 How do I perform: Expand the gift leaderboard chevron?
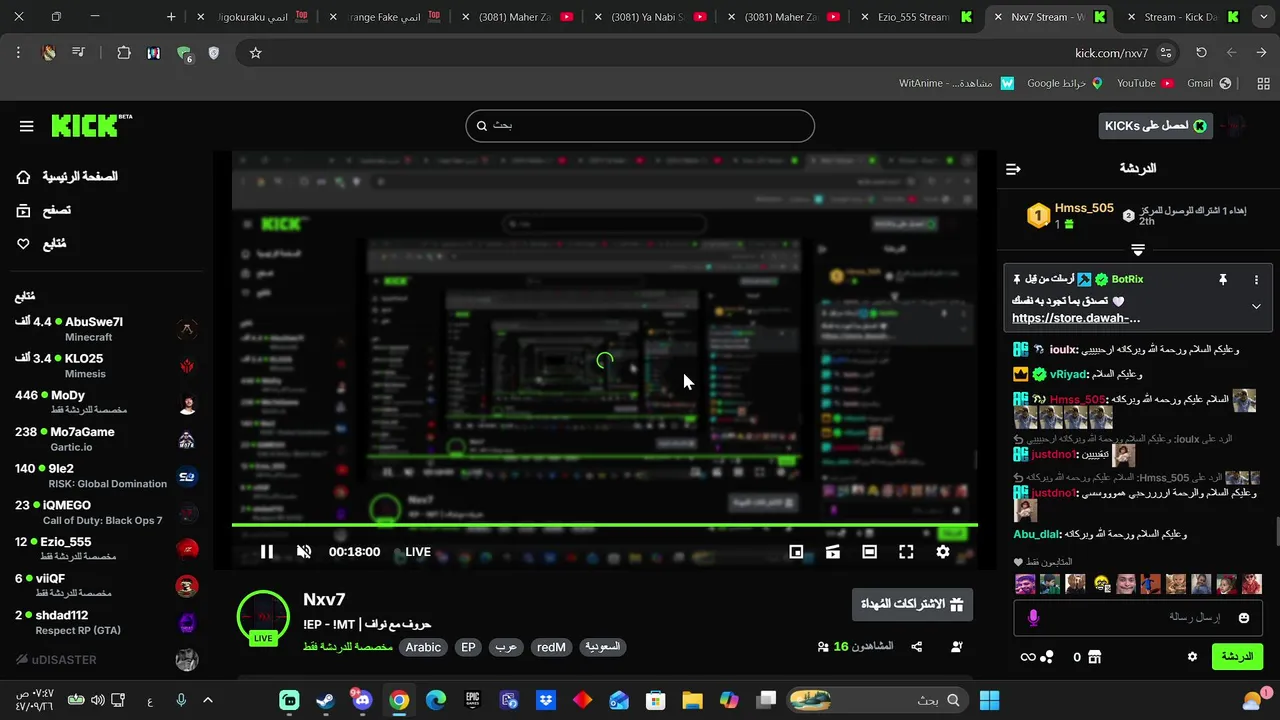point(1138,250)
